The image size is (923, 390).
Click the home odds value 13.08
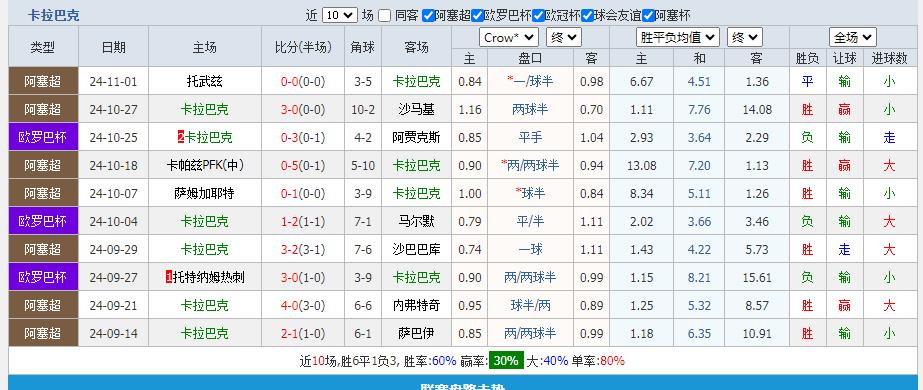(641, 166)
